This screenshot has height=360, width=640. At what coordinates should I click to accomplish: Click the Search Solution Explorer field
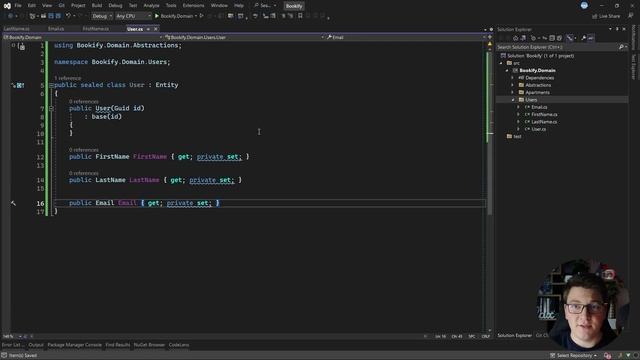click(x=557, y=47)
